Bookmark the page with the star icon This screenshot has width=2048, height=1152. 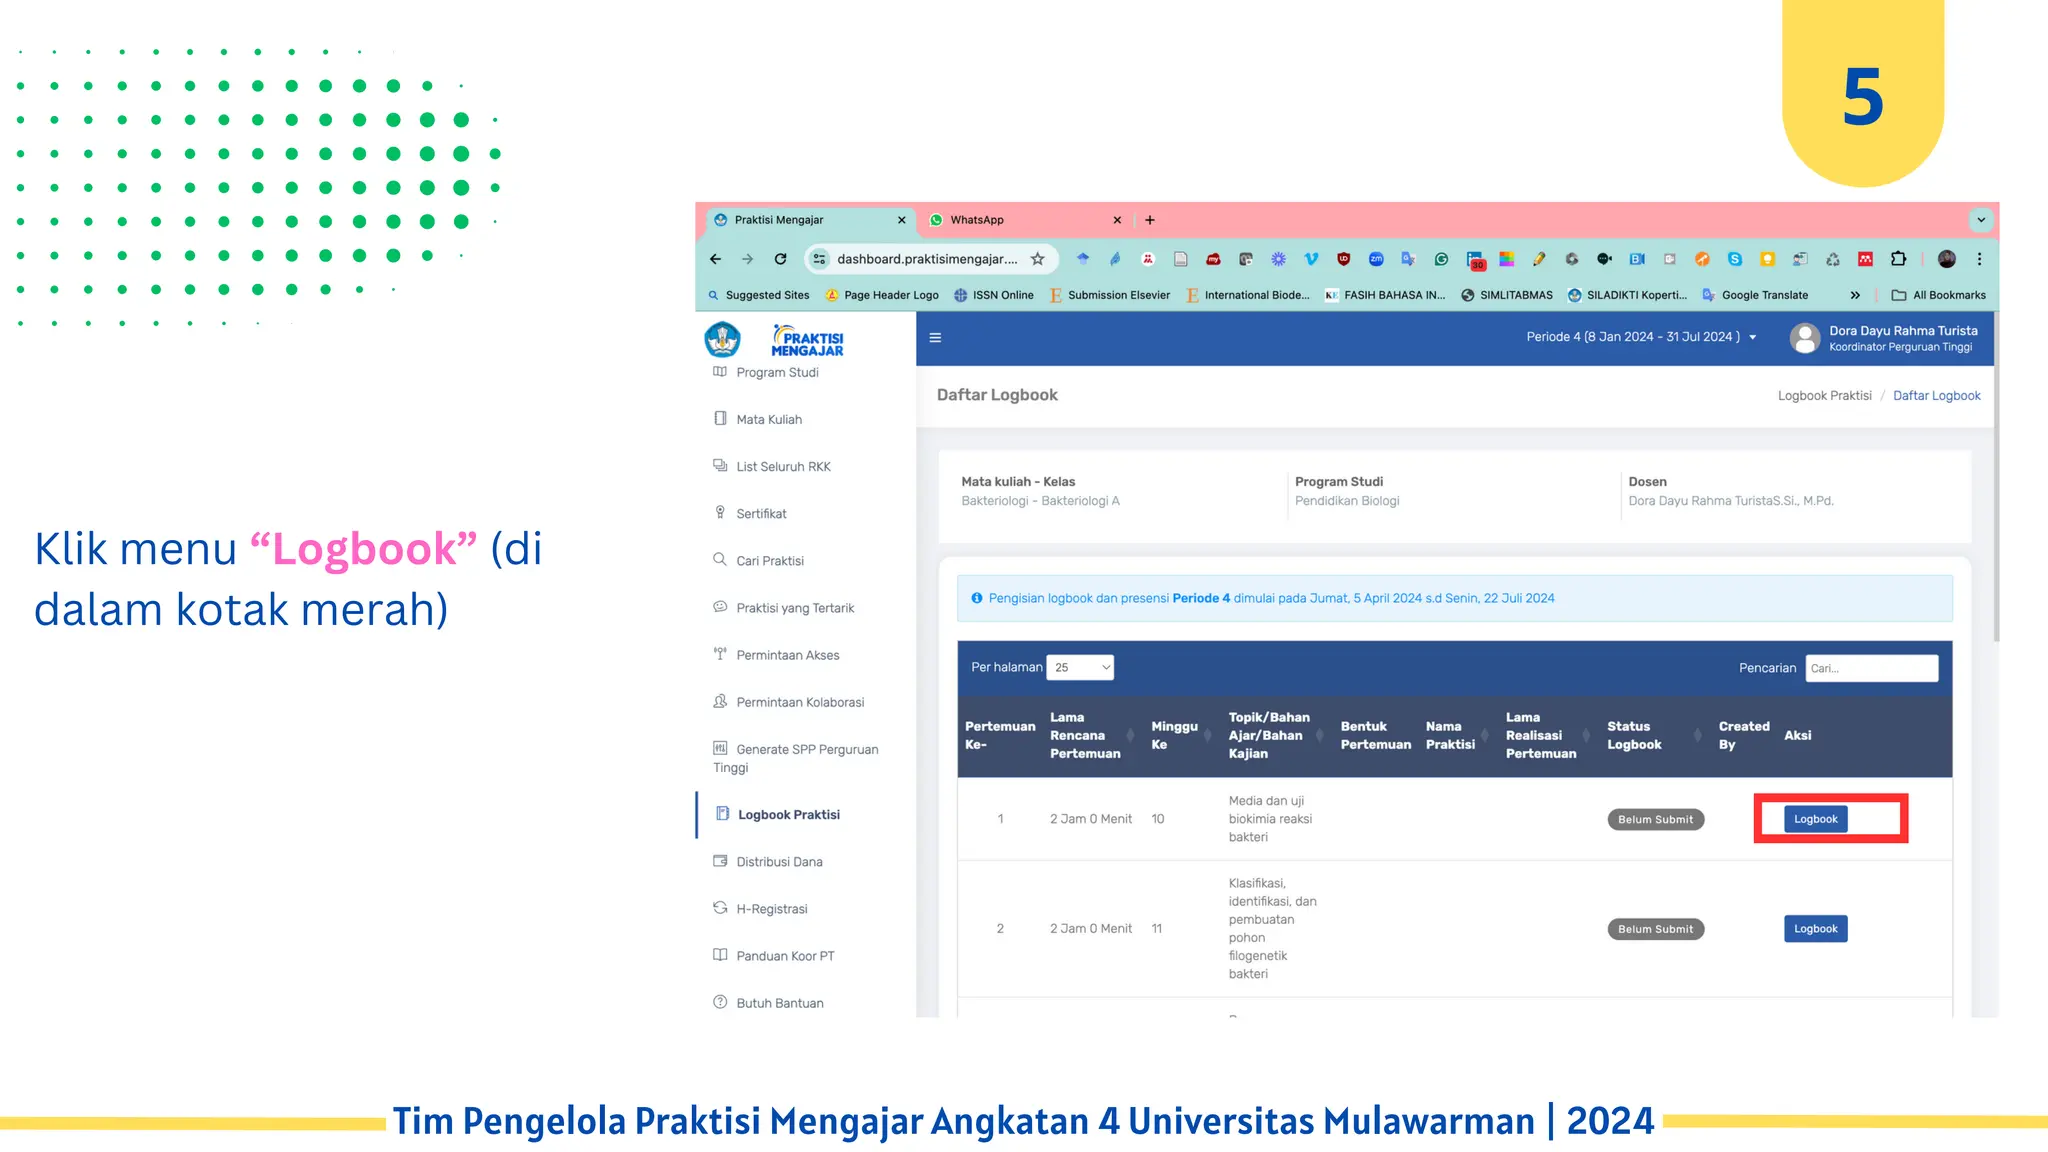tap(1038, 259)
